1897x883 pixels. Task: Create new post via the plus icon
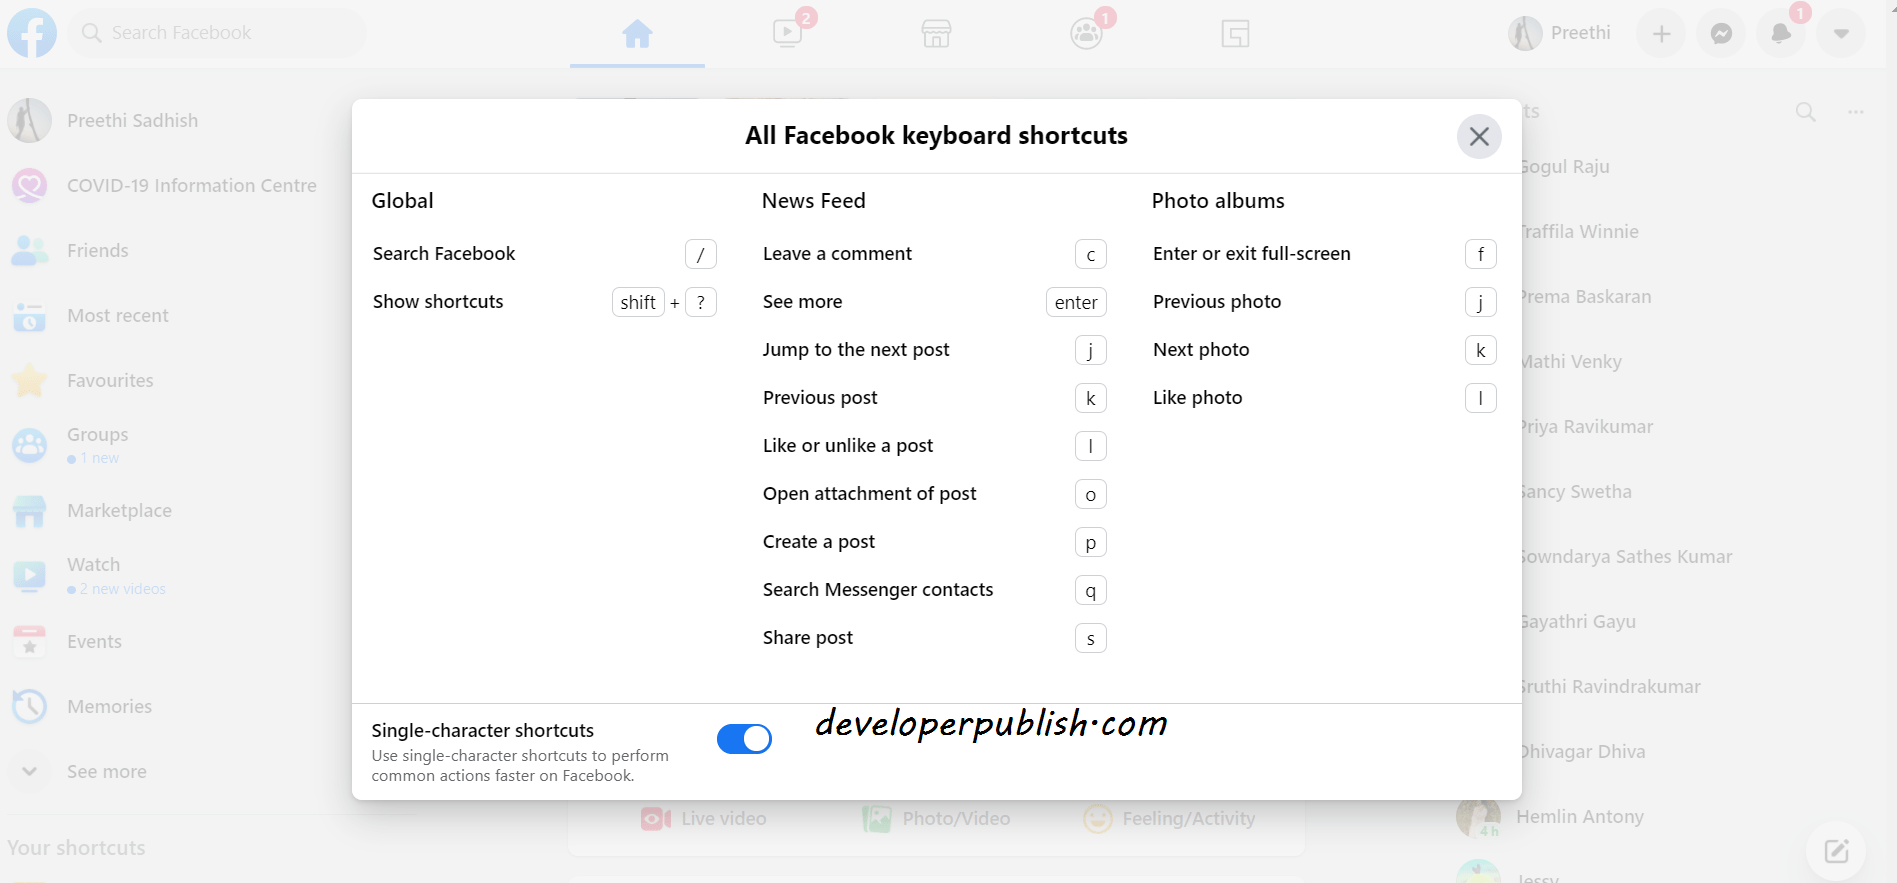tap(1660, 33)
